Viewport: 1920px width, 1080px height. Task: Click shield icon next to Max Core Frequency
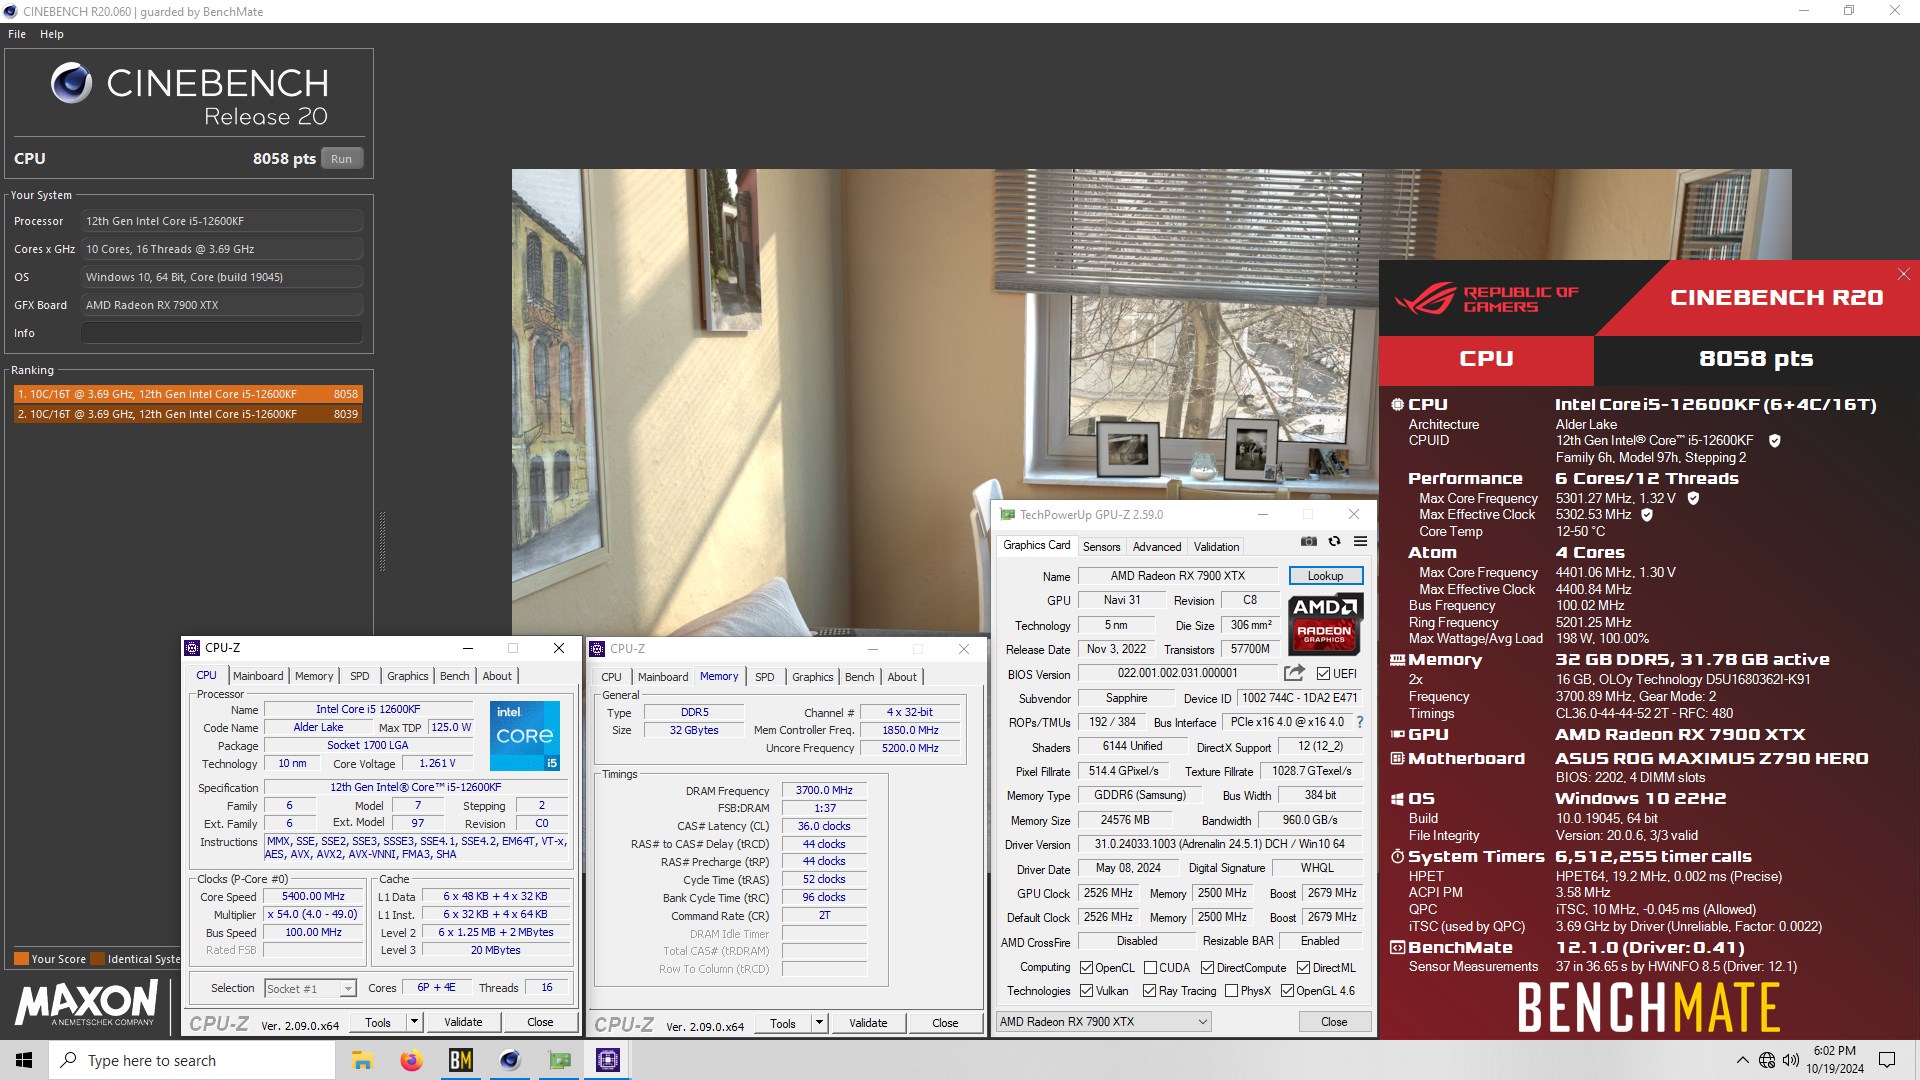point(1693,498)
